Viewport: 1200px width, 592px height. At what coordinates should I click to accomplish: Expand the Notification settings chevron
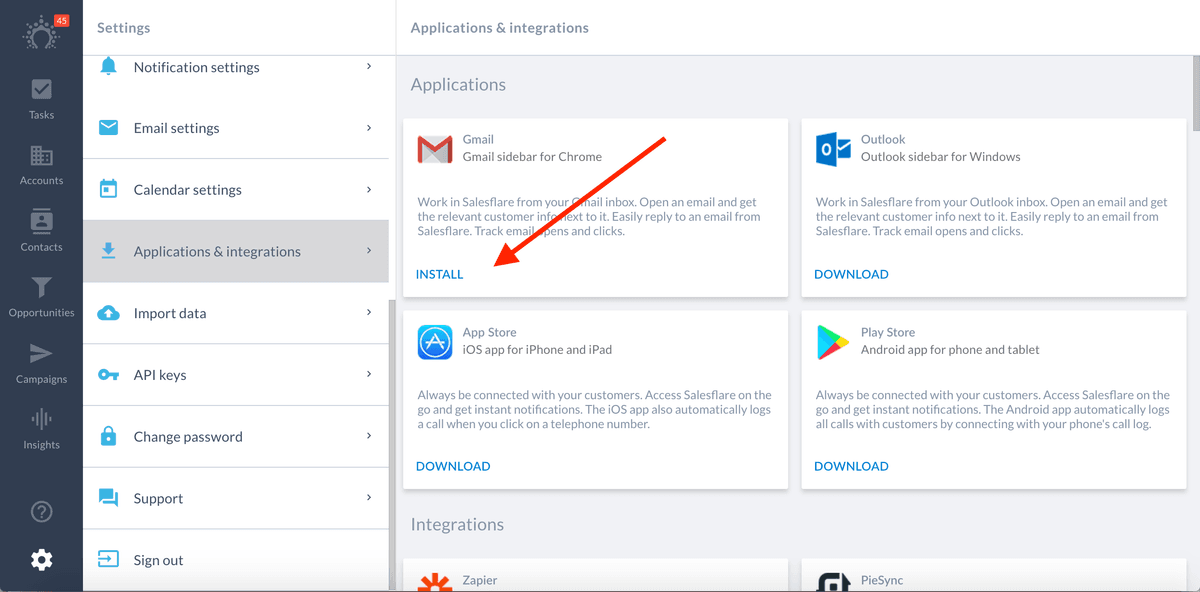click(369, 66)
